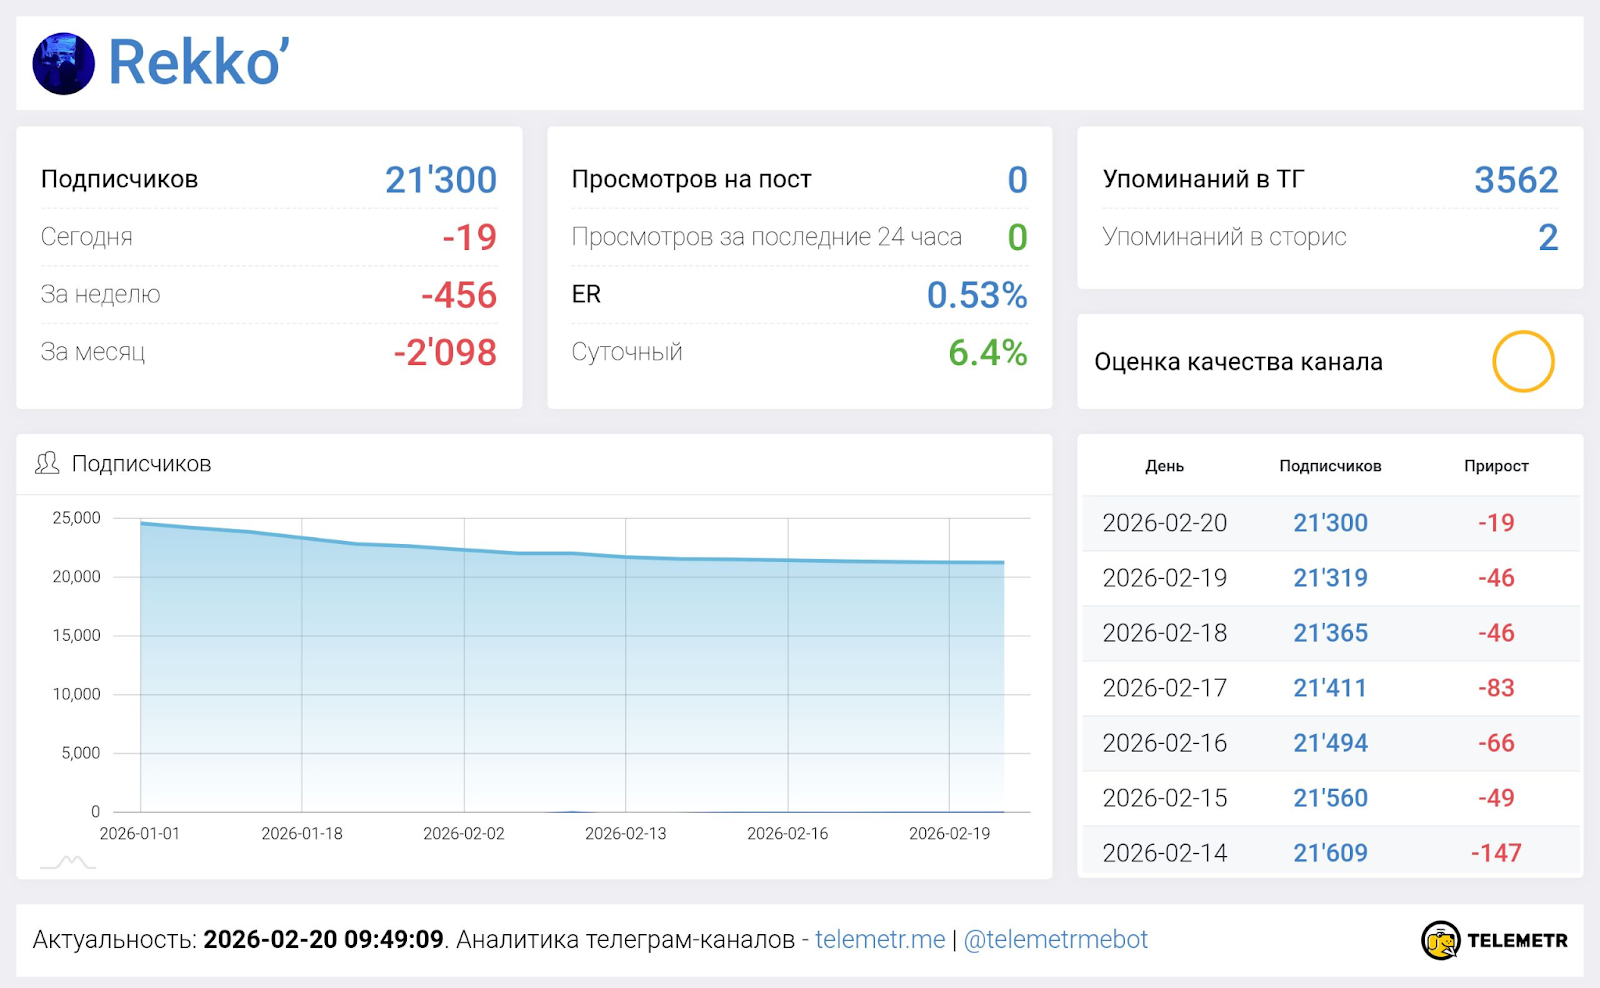Click the 'За месяц' label
The width and height of the screenshot is (1600, 988).
93,352
